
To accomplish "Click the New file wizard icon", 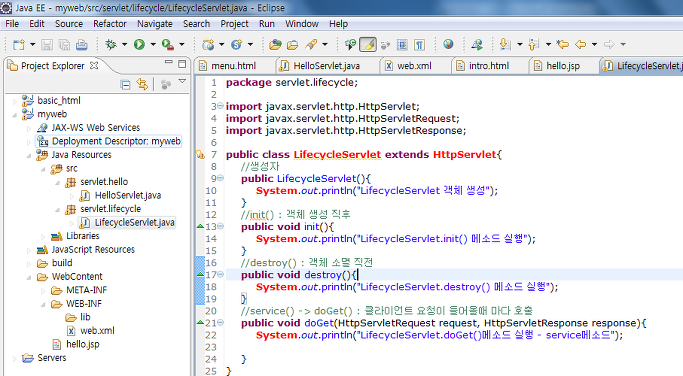I will (19, 44).
